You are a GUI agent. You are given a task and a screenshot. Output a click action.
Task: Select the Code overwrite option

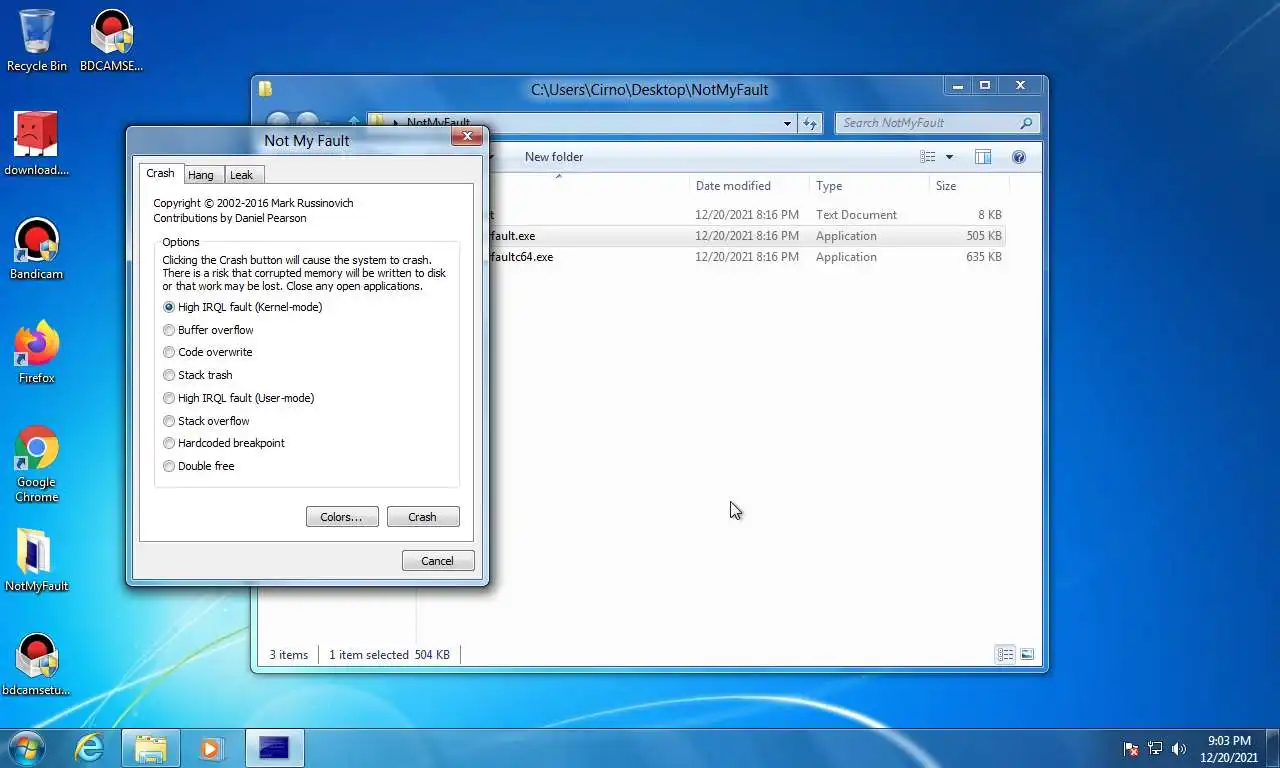point(207,352)
